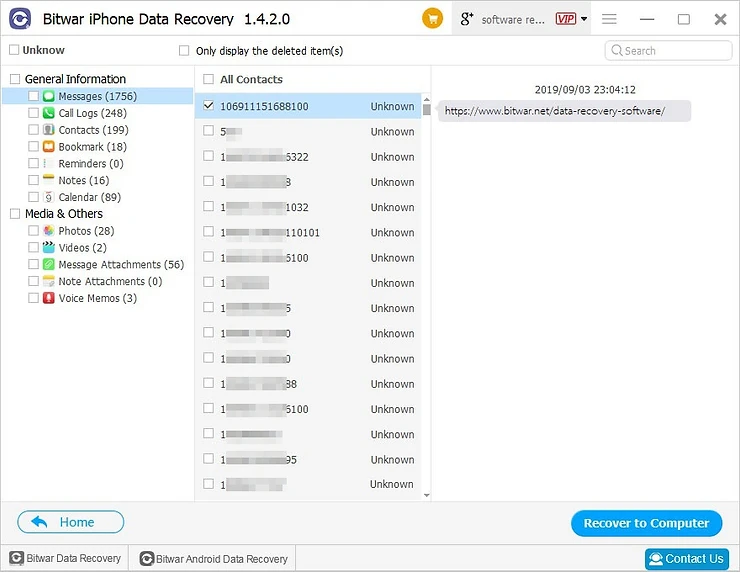Click the contact list scroll down arrow
740x572 pixels.
point(427,496)
